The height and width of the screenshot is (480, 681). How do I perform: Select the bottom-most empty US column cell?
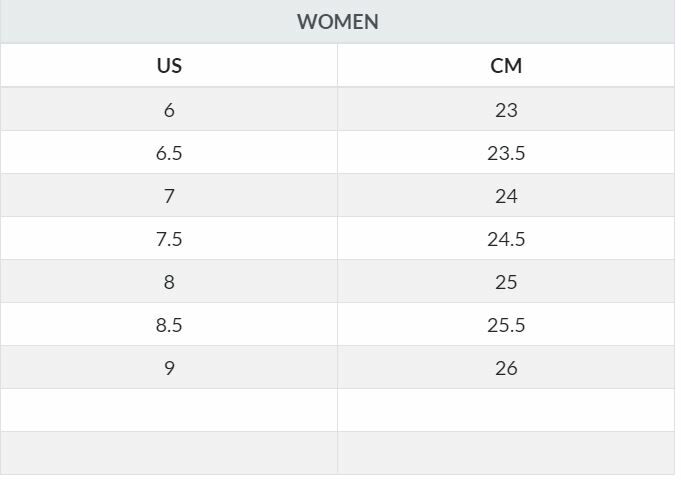[x=169, y=452]
